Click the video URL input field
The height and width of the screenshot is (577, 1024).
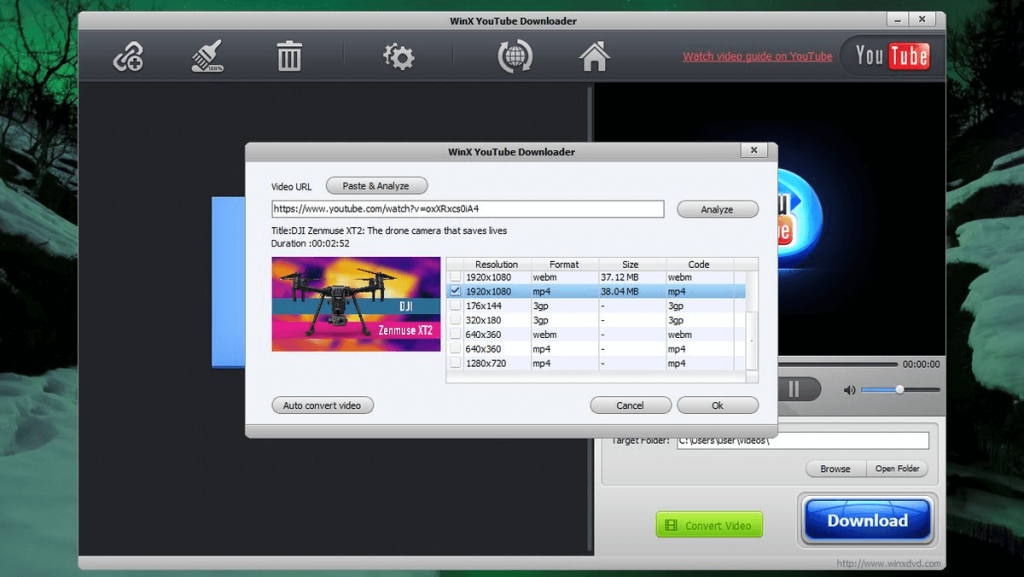pos(466,209)
